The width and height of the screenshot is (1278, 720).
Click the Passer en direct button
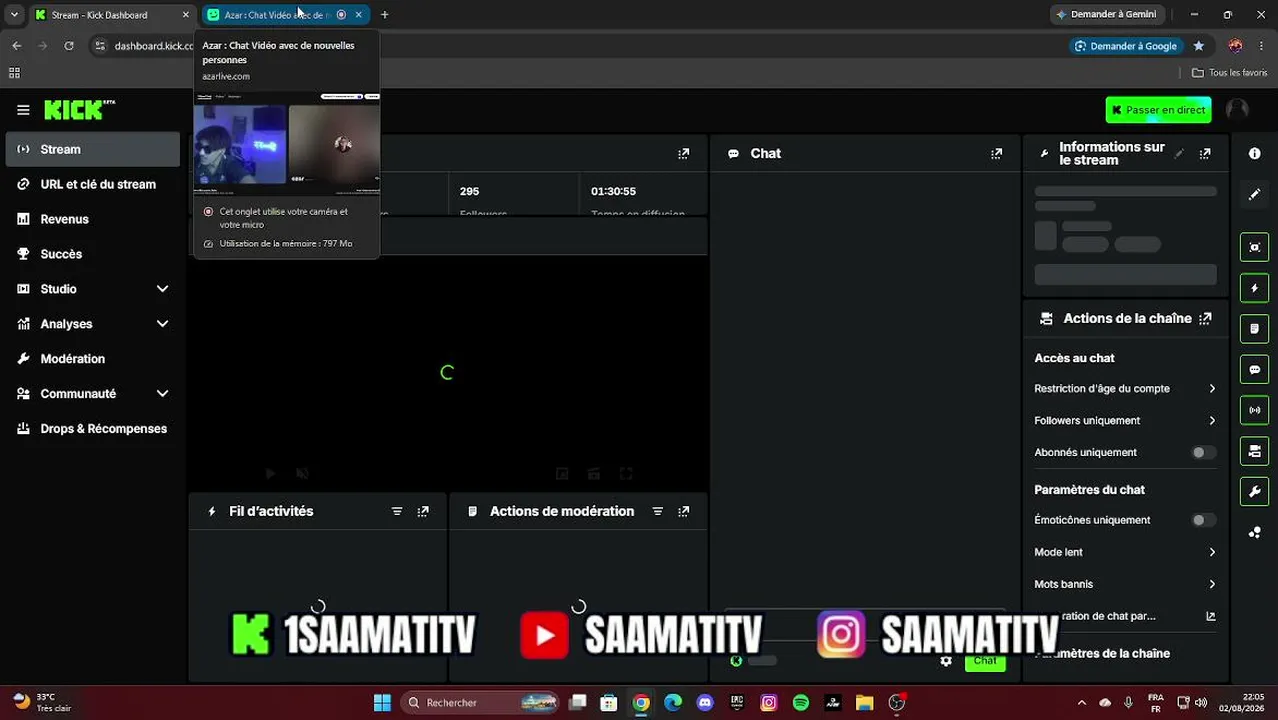pos(1158,110)
